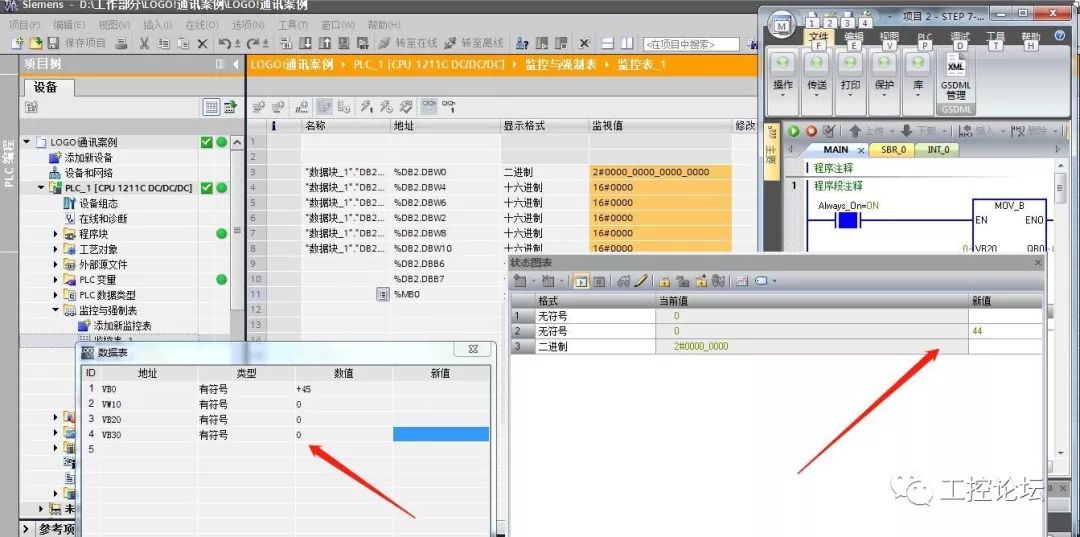
Task: Click 添加新监控表 in project tree
Action: 122,325
